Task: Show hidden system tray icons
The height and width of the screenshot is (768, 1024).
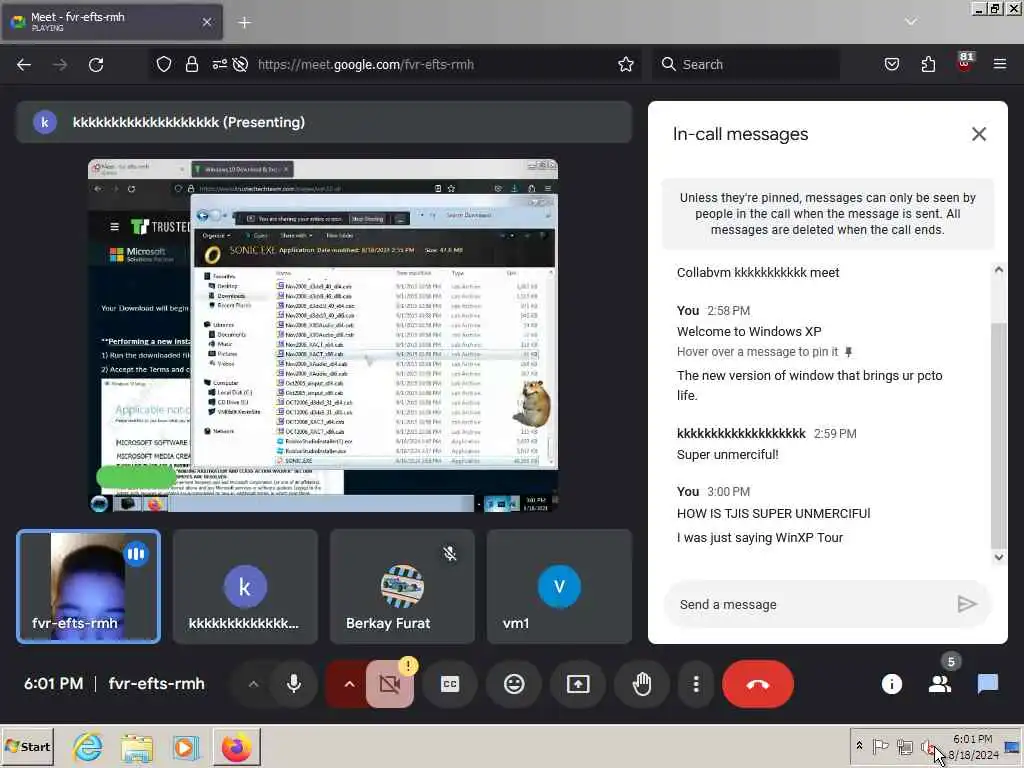Action: [x=859, y=746]
